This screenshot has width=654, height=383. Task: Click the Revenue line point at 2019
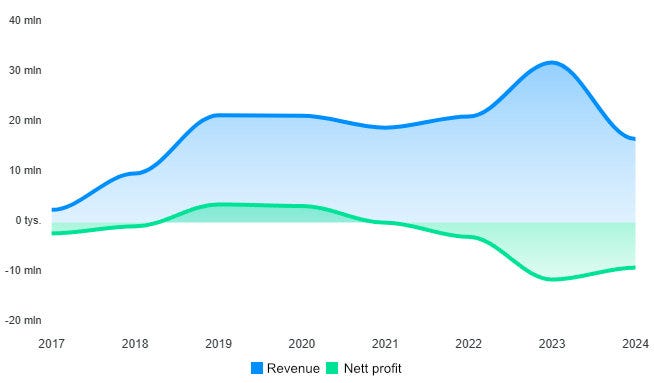(218, 115)
